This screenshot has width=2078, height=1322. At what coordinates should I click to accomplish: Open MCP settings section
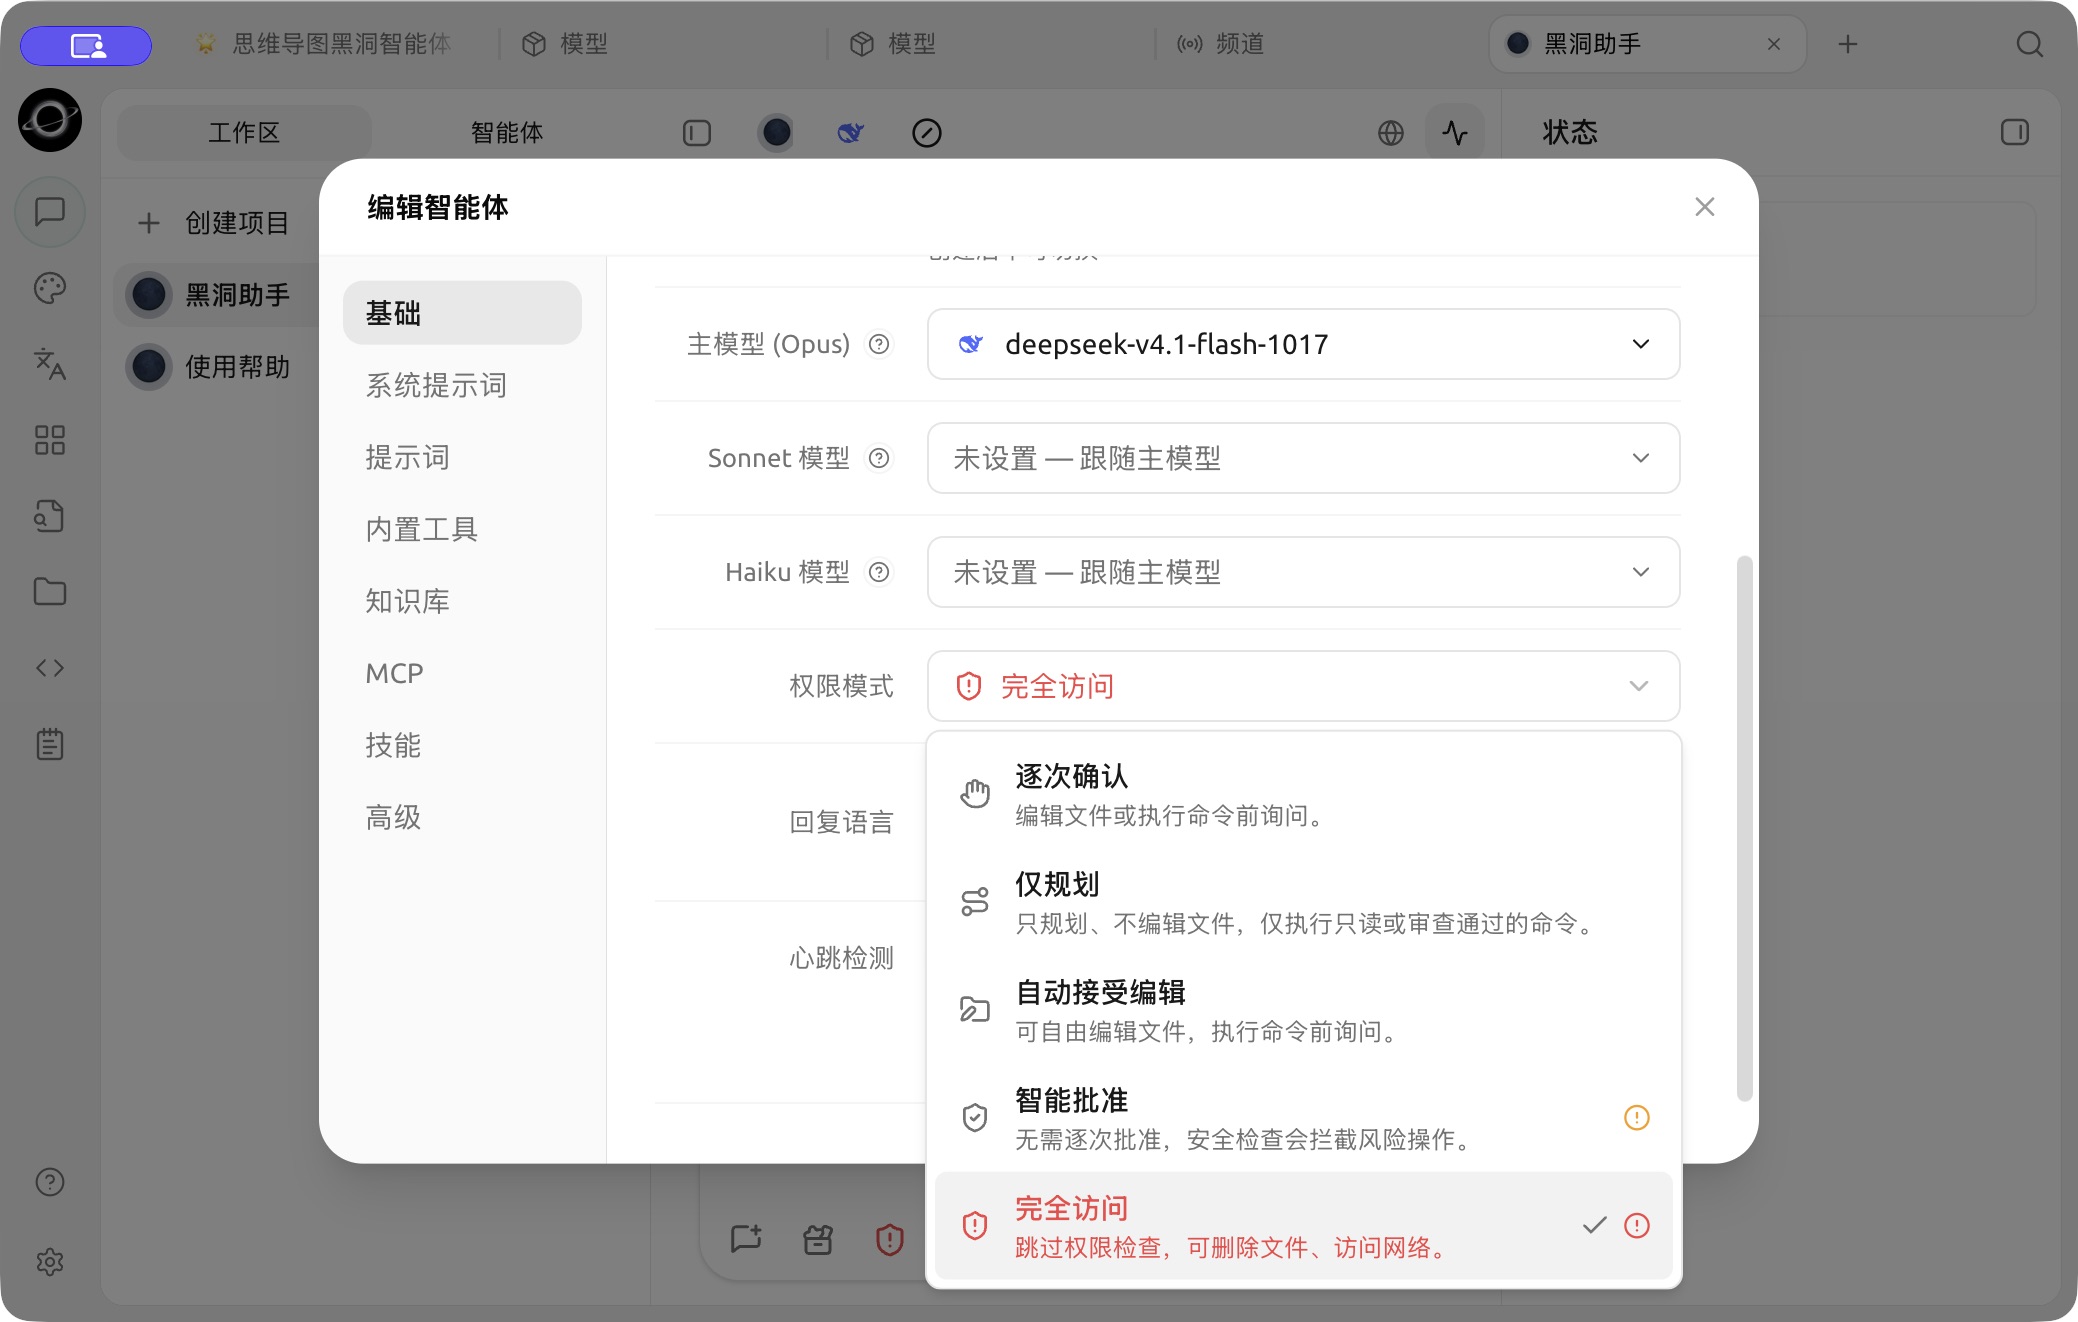point(462,673)
